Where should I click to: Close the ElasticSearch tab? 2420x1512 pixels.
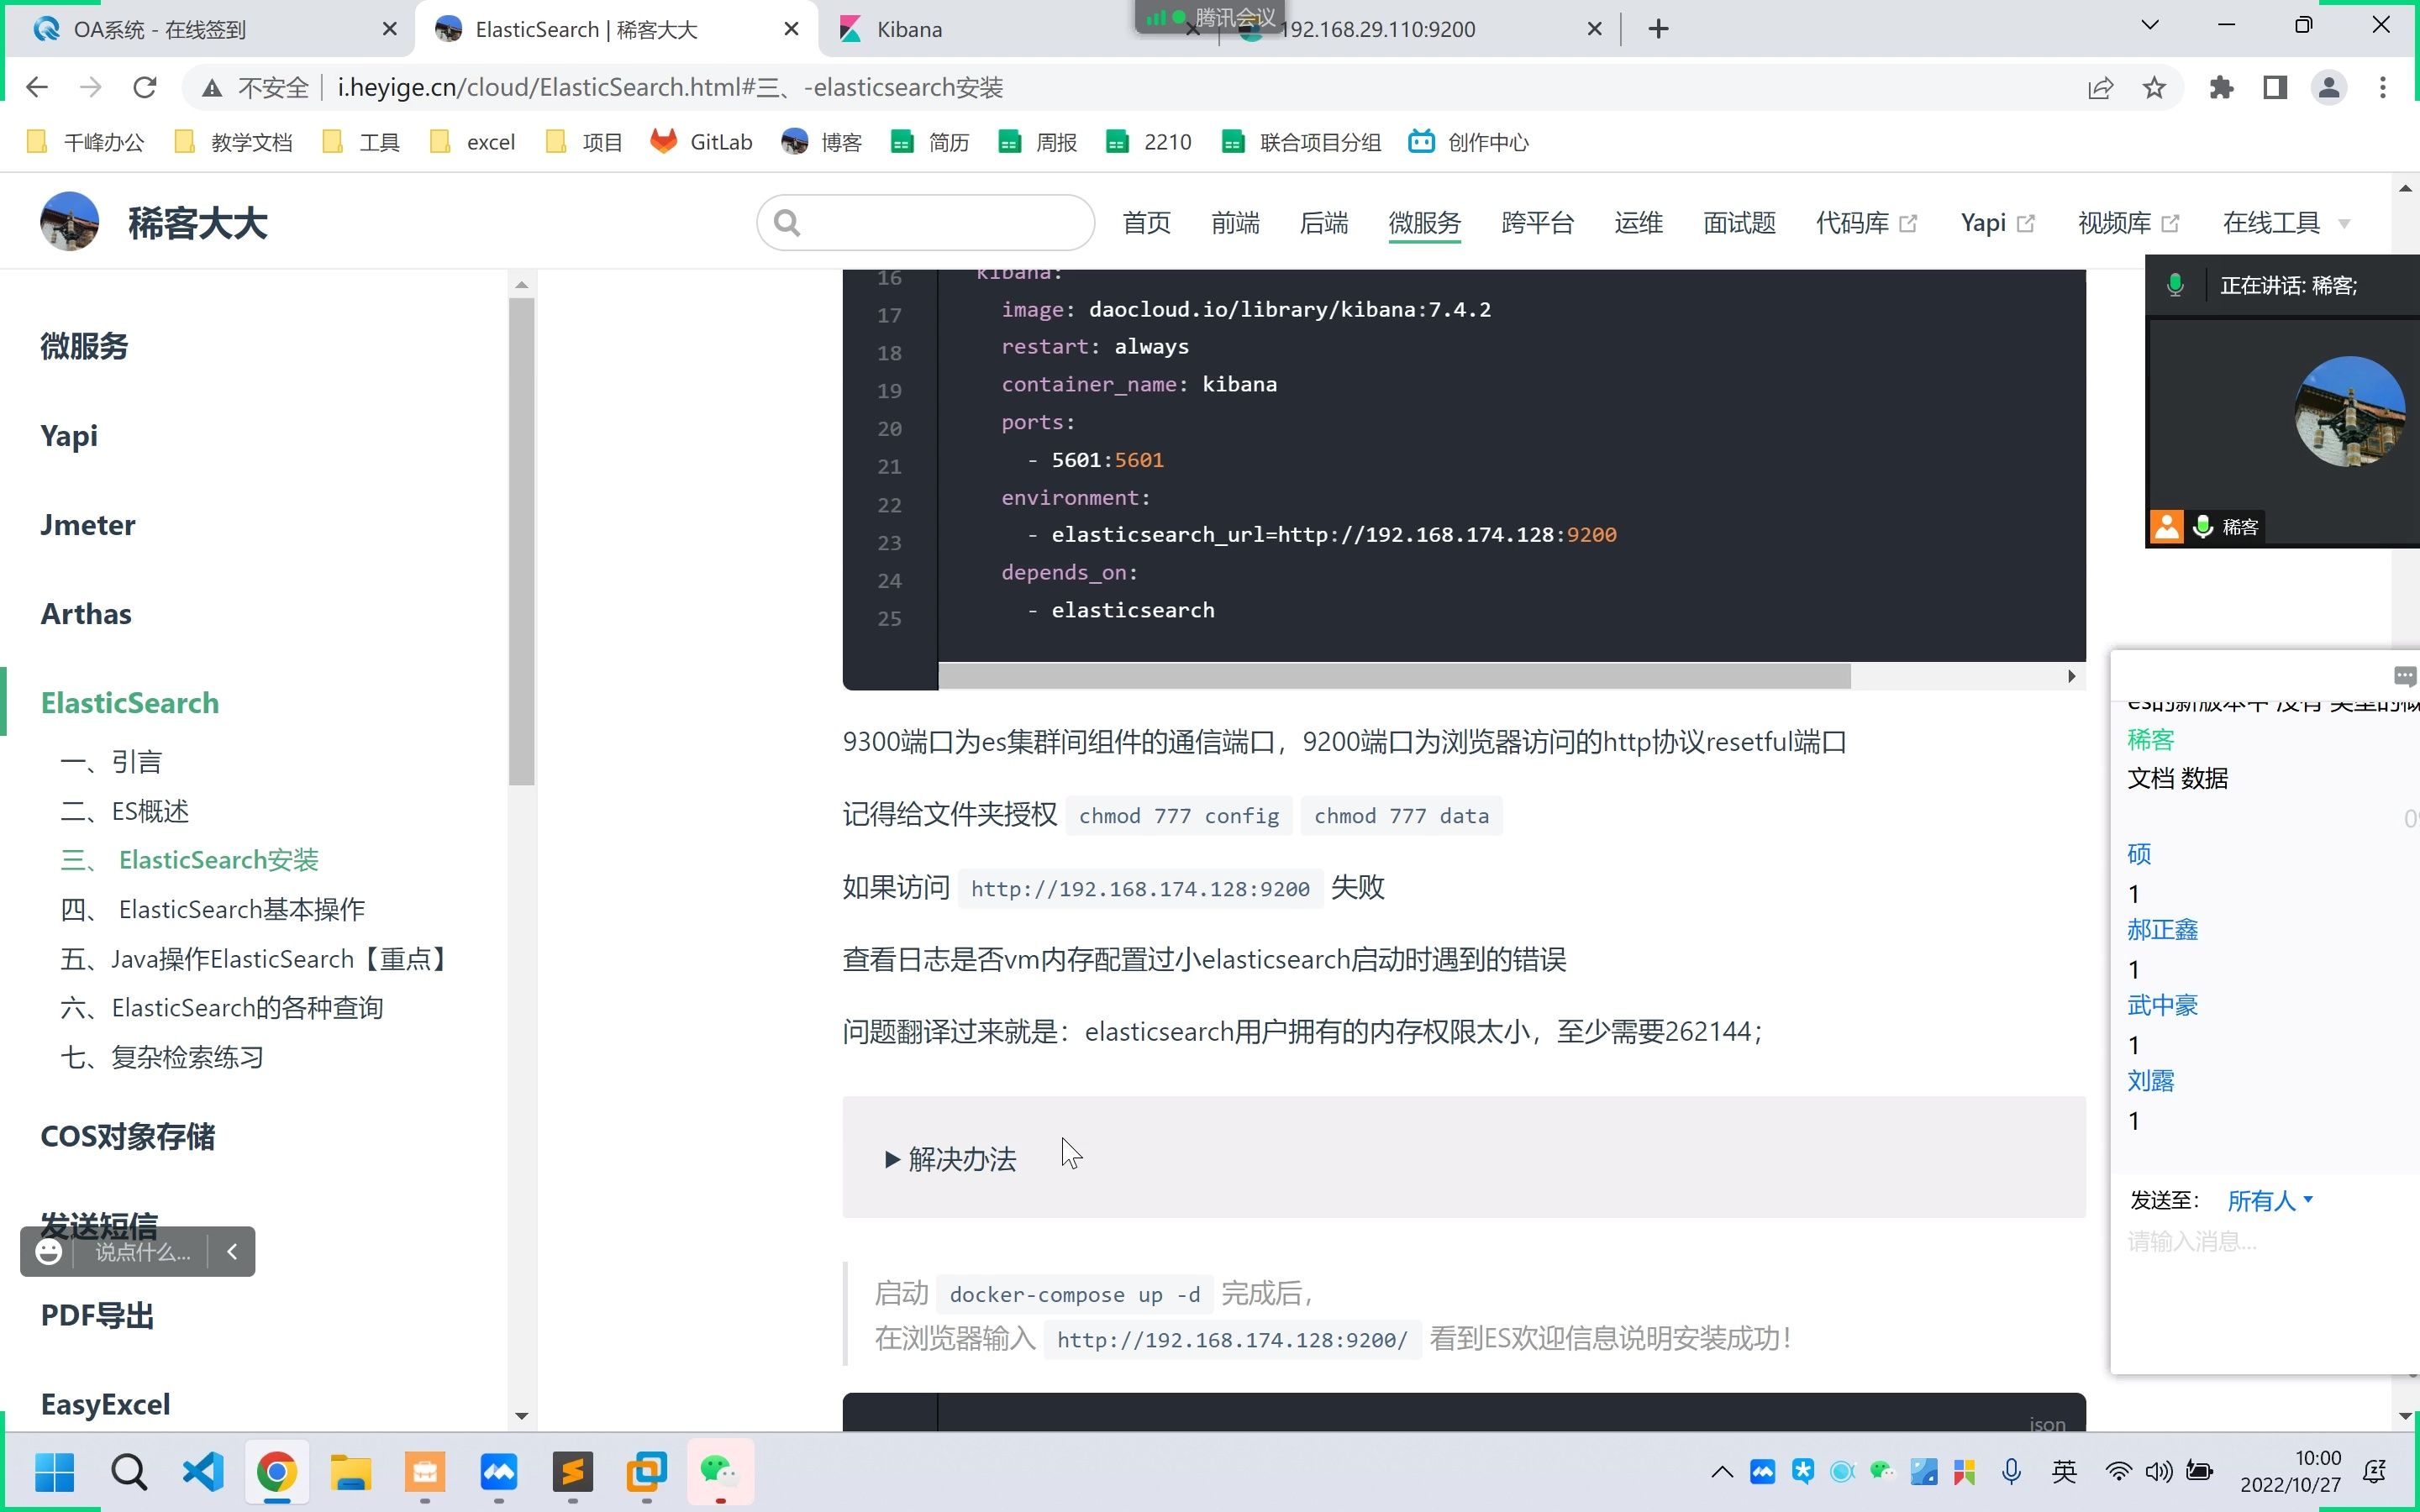pyautogui.click(x=791, y=29)
